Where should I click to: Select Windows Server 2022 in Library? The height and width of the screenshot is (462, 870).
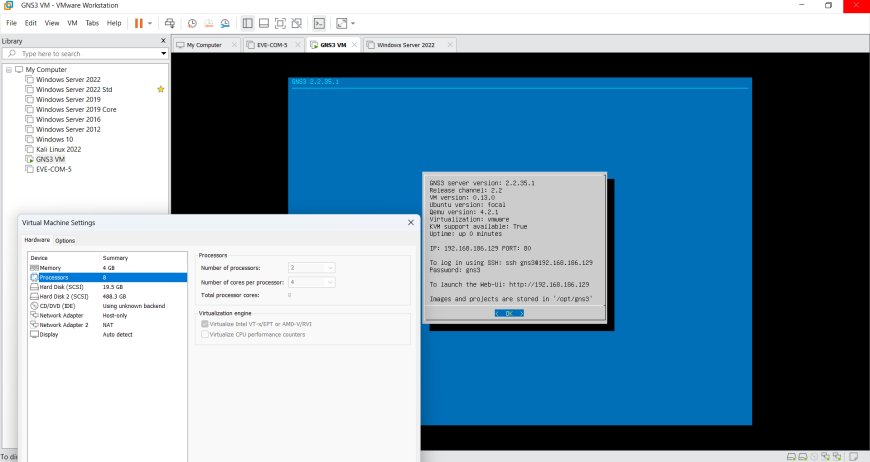pos(68,80)
